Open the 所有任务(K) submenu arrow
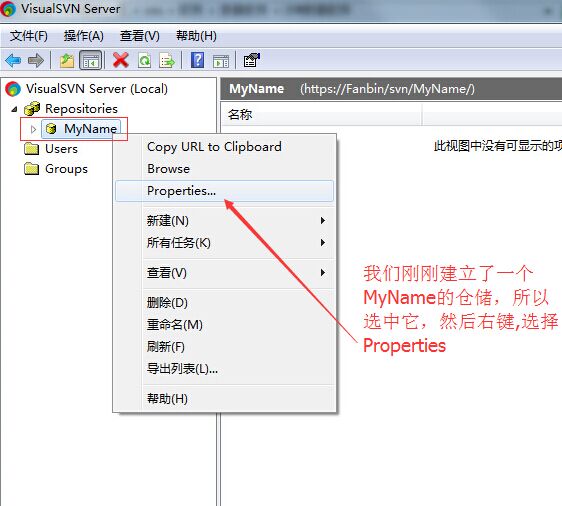 coord(323,243)
